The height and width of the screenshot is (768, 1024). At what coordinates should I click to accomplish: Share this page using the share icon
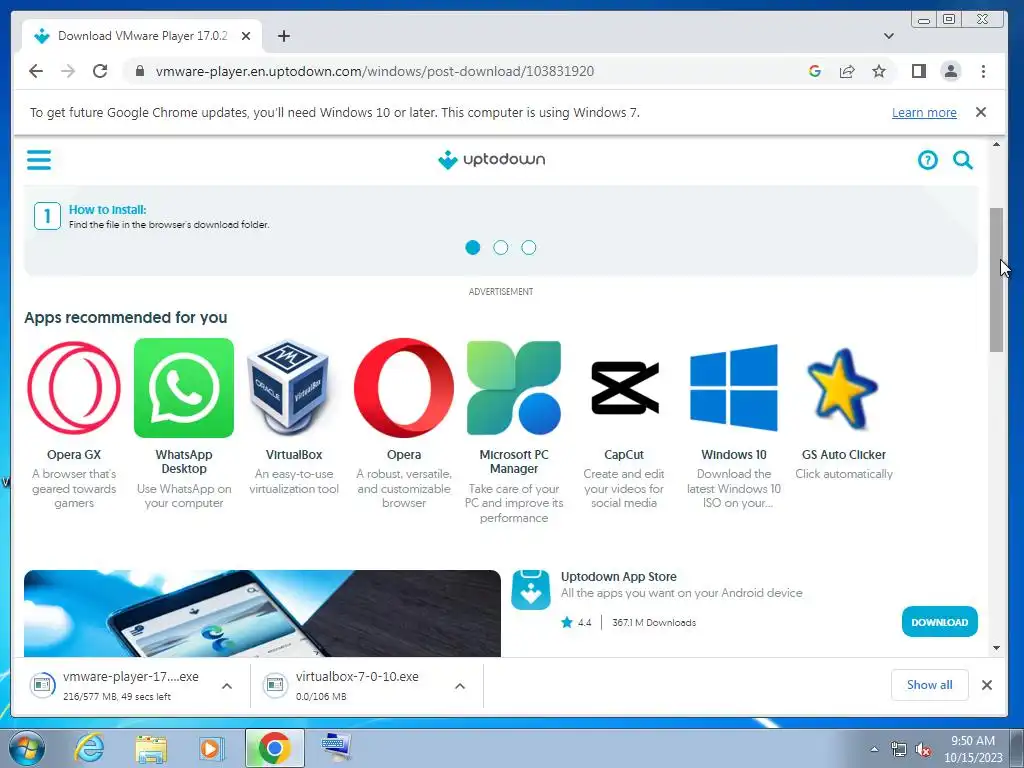[847, 71]
